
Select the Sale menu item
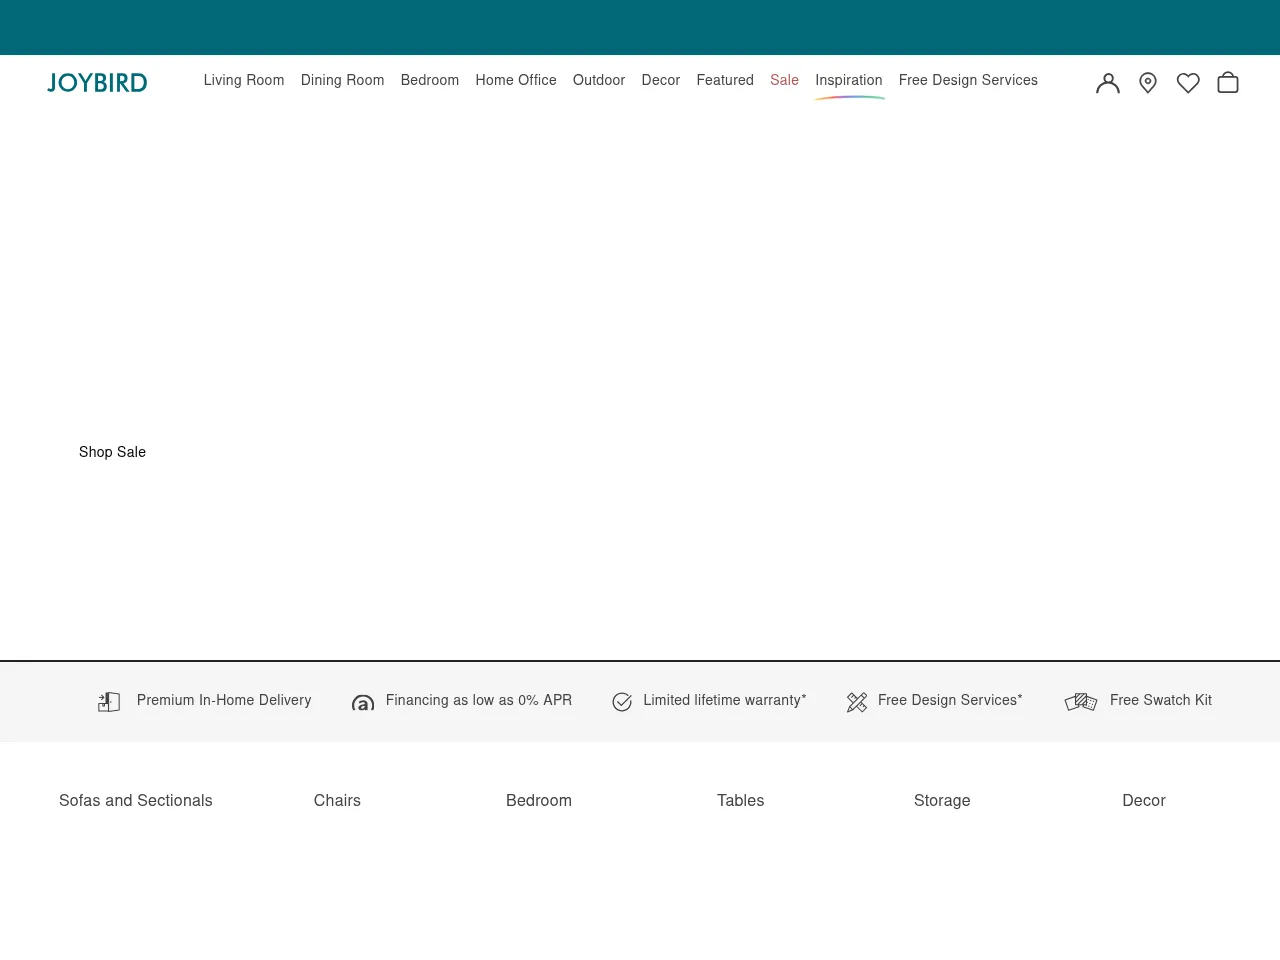[x=784, y=80]
